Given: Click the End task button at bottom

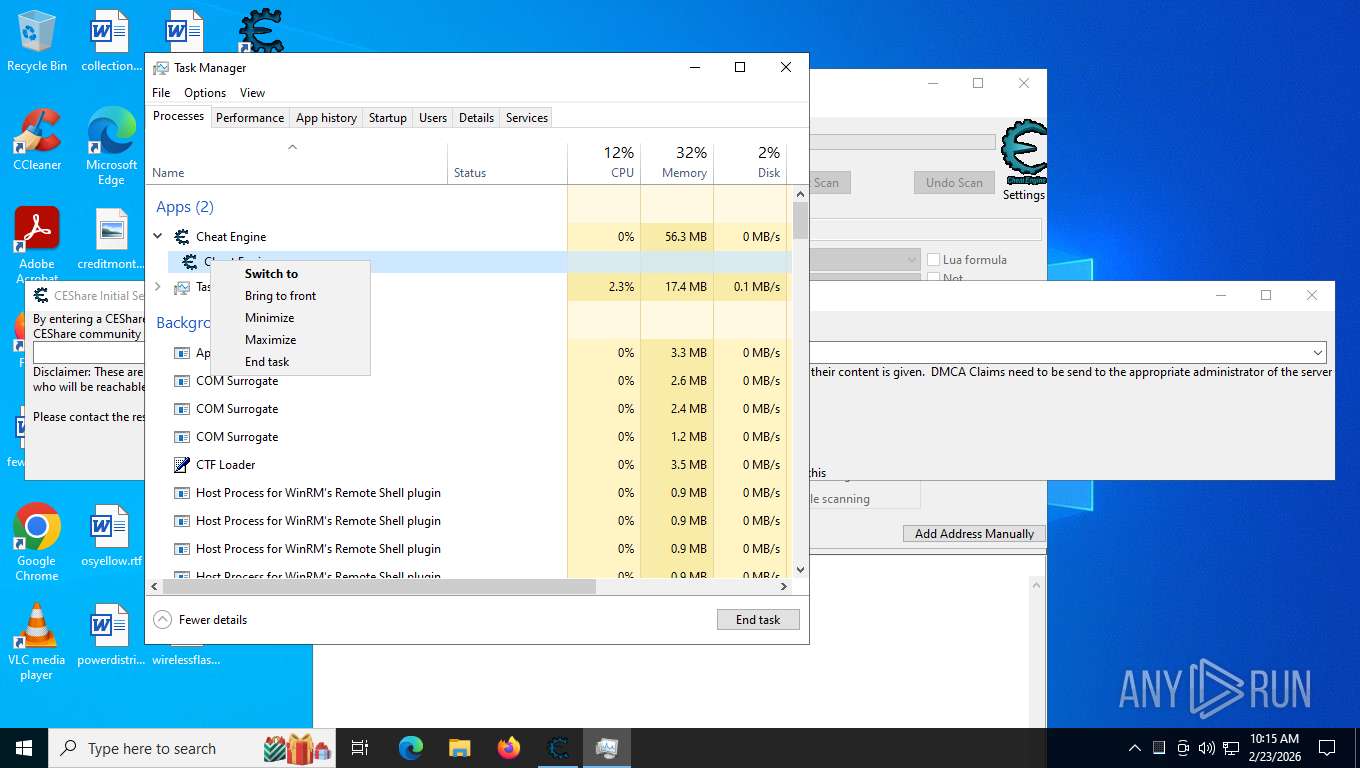Looking at the screenshot, I should [758, 620].
